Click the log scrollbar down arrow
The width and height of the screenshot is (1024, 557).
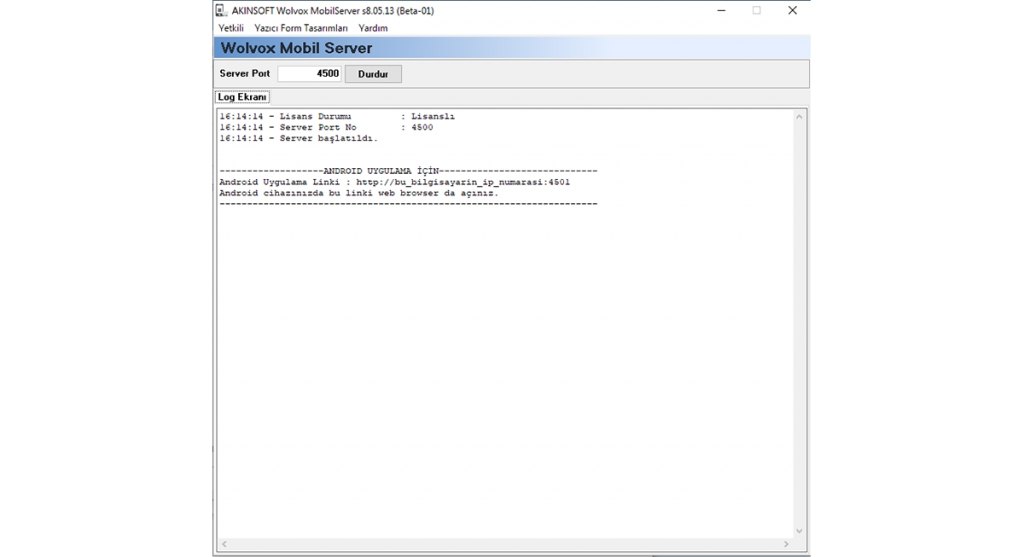tap(799, 531)
